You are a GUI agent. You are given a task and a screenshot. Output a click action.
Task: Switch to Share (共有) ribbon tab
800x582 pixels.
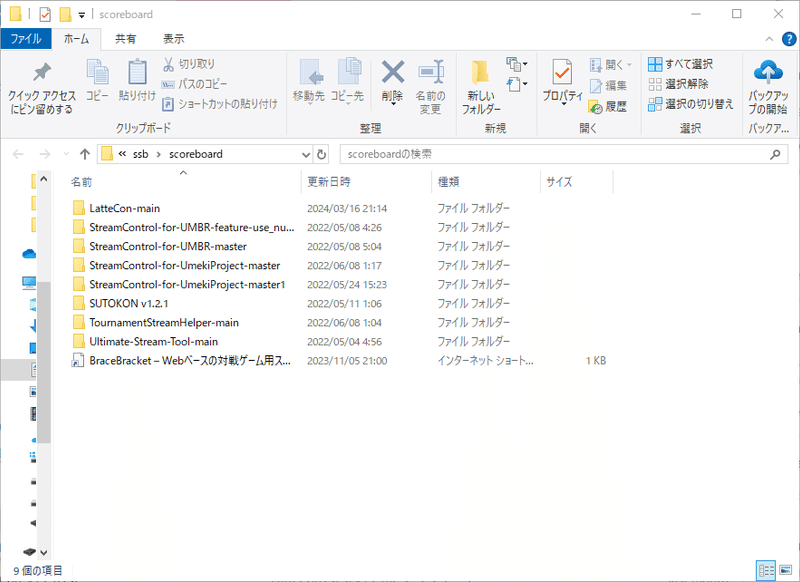click(x=126, y=39)
